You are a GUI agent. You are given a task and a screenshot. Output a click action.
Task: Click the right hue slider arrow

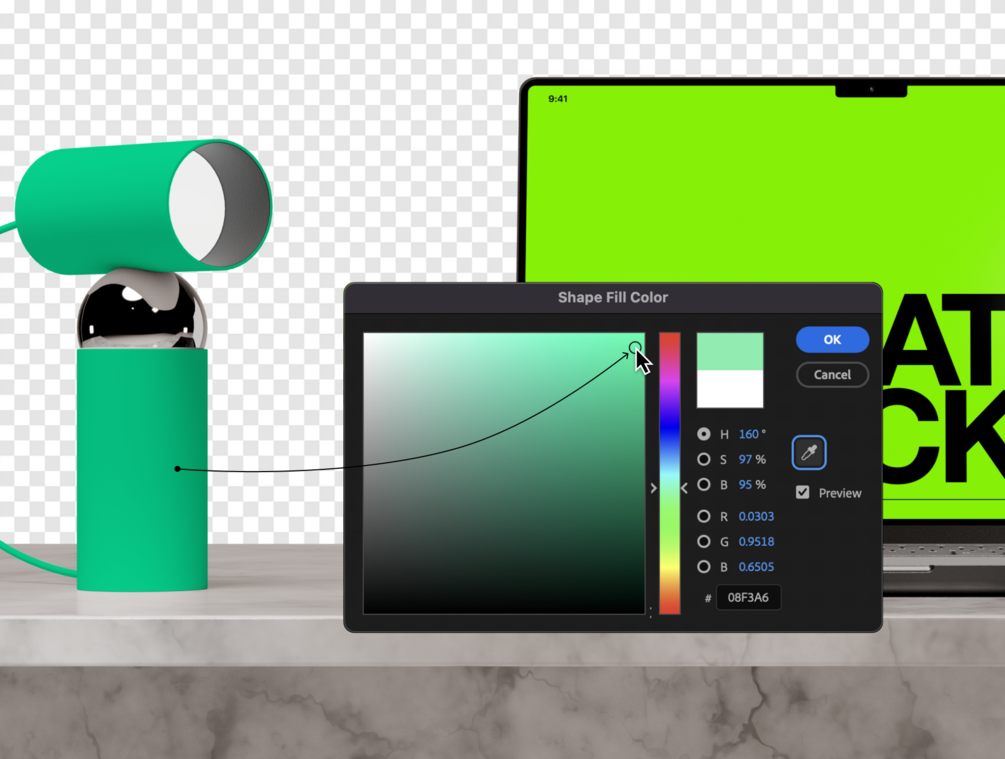tap(684, 488)
